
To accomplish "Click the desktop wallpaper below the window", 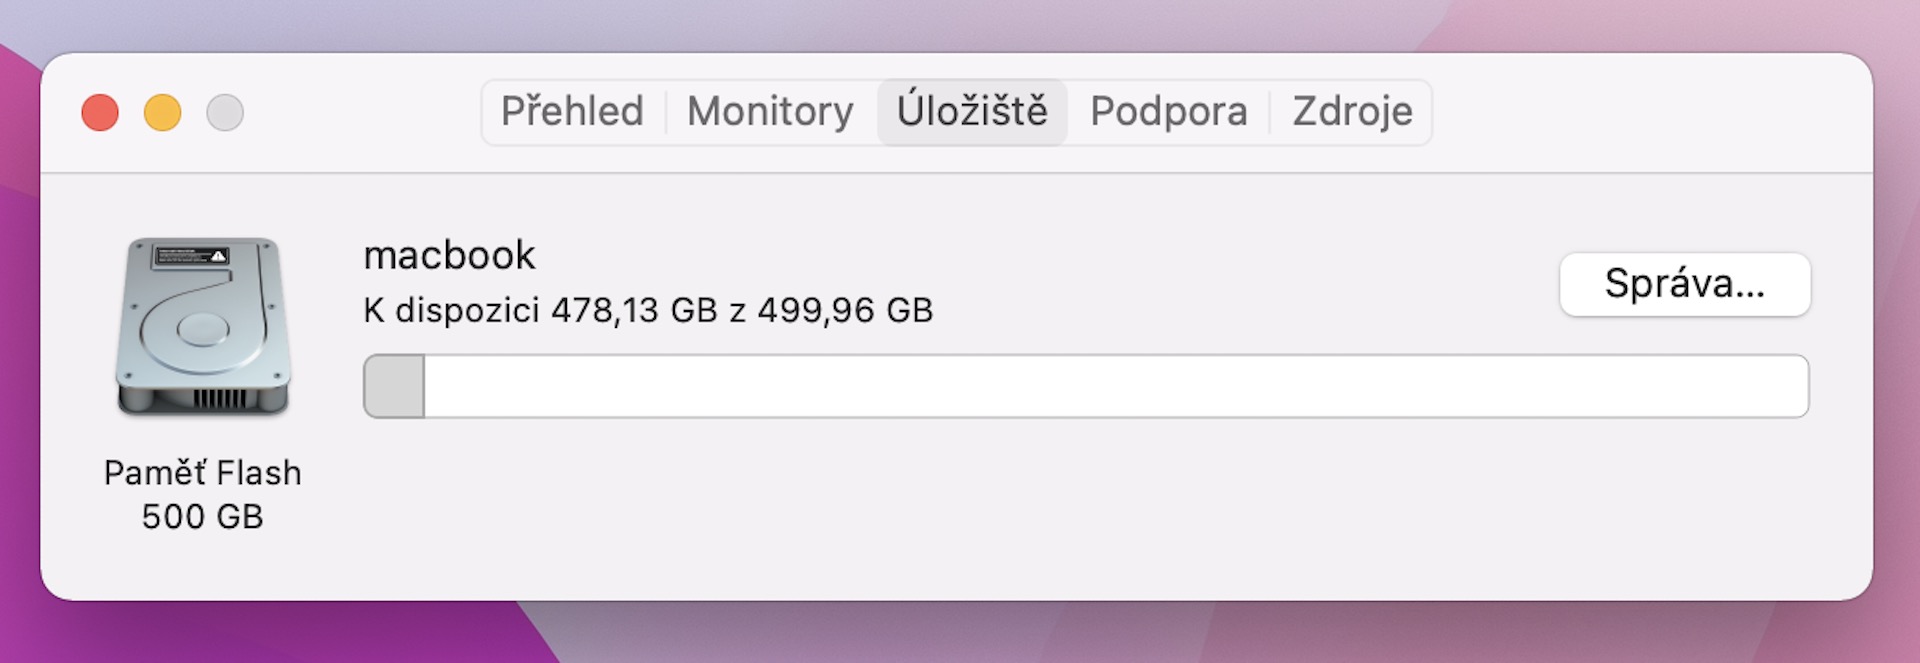I will (x=960, y=635).
